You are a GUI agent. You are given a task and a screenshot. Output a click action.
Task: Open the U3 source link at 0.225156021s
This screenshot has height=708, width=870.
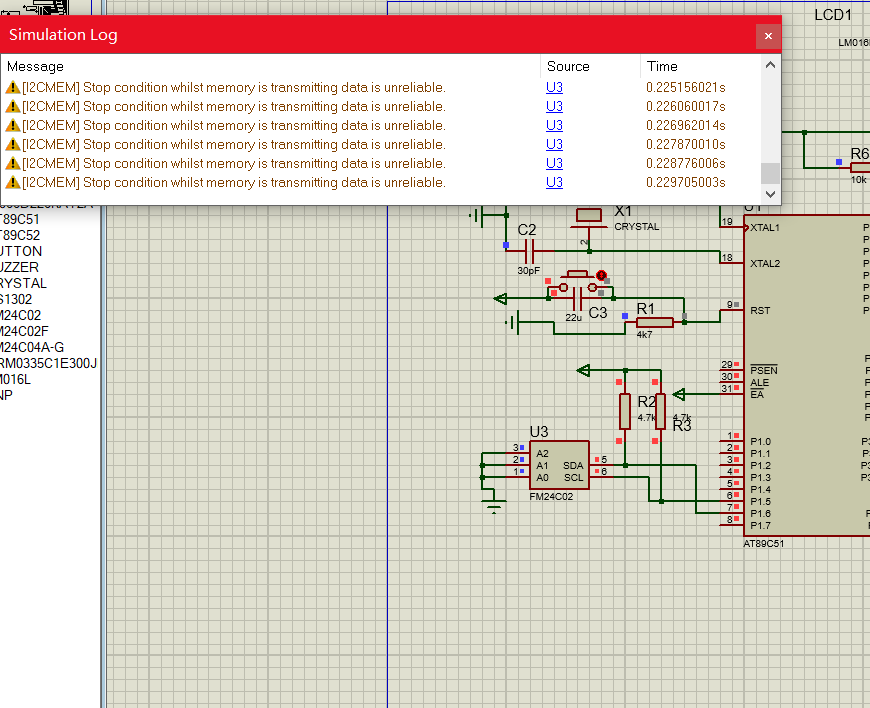click(554, 88)
